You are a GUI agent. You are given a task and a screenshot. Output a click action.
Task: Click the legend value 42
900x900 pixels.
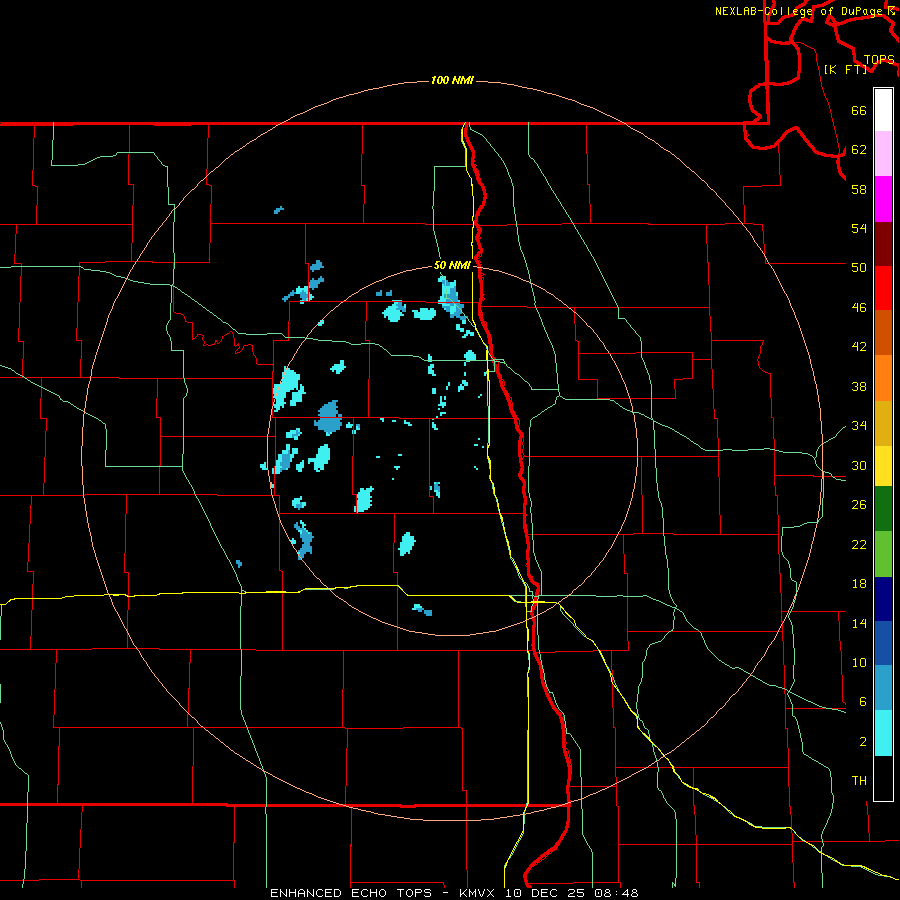tap(859, 347)
